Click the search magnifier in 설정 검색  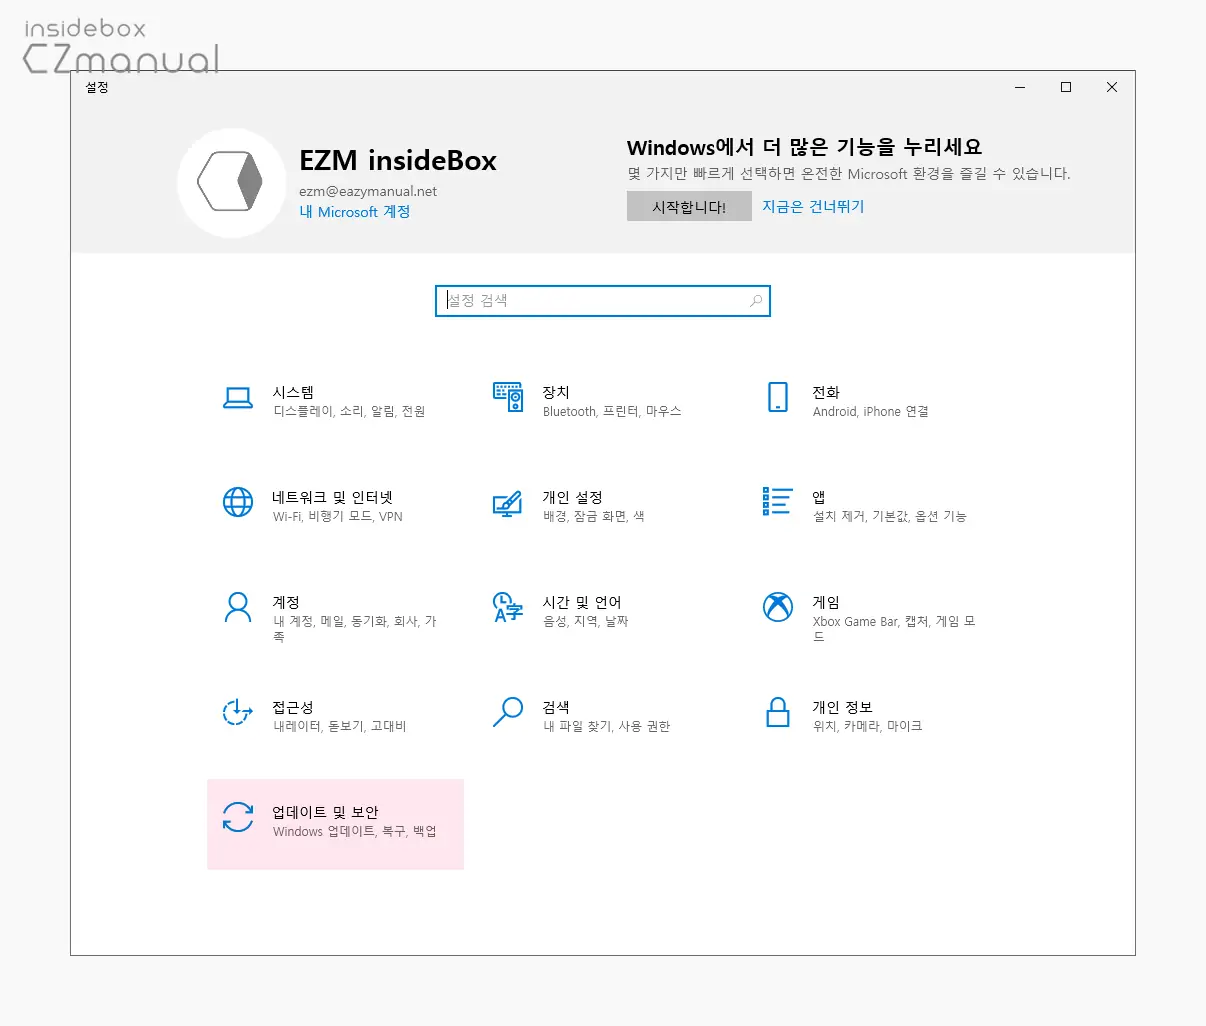click(756, 301)
